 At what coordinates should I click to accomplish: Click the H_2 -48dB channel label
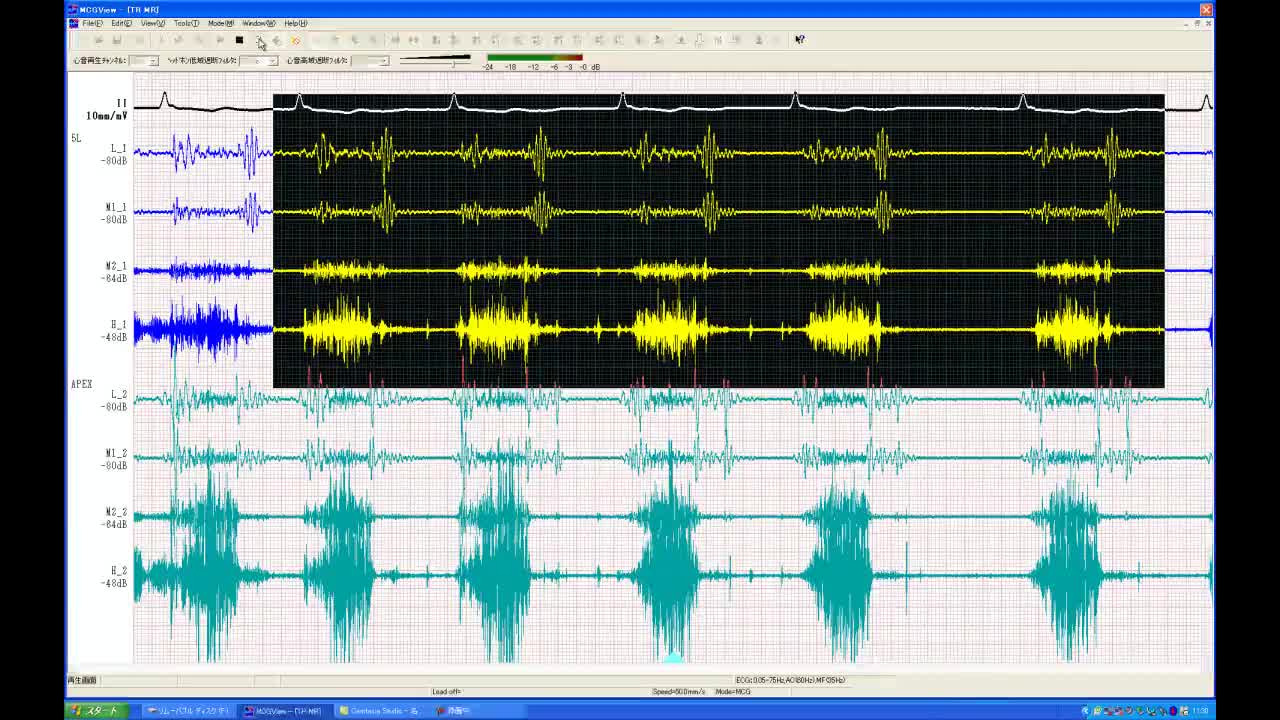(x=117, y=577)
